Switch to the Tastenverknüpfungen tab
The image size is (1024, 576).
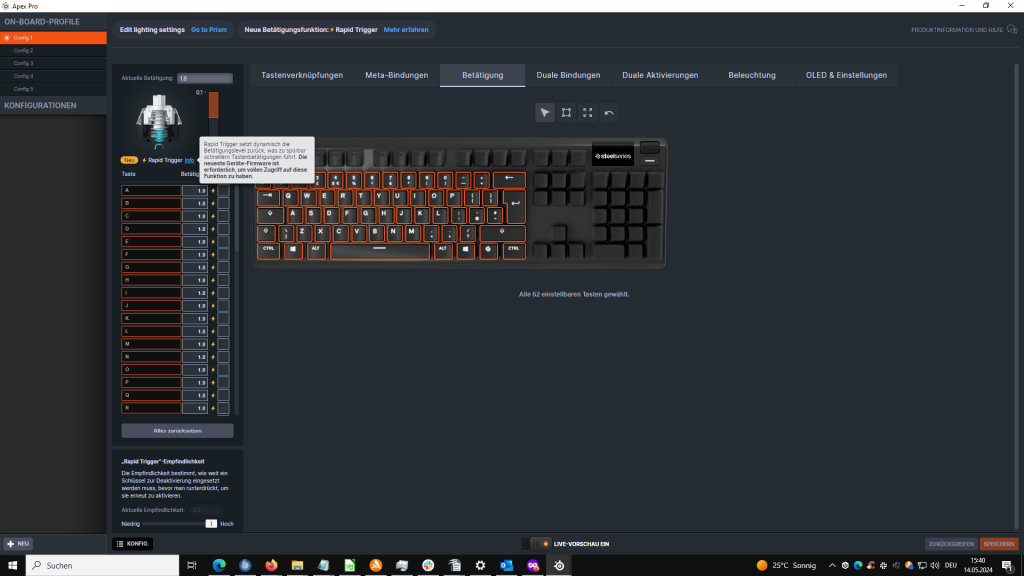coord(302,75)
